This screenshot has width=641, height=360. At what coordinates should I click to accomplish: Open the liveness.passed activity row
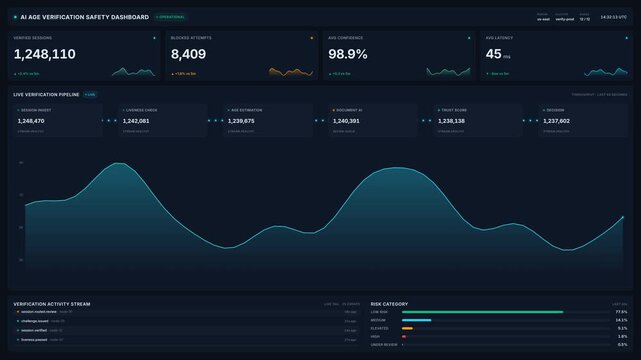tap(186, 340)
